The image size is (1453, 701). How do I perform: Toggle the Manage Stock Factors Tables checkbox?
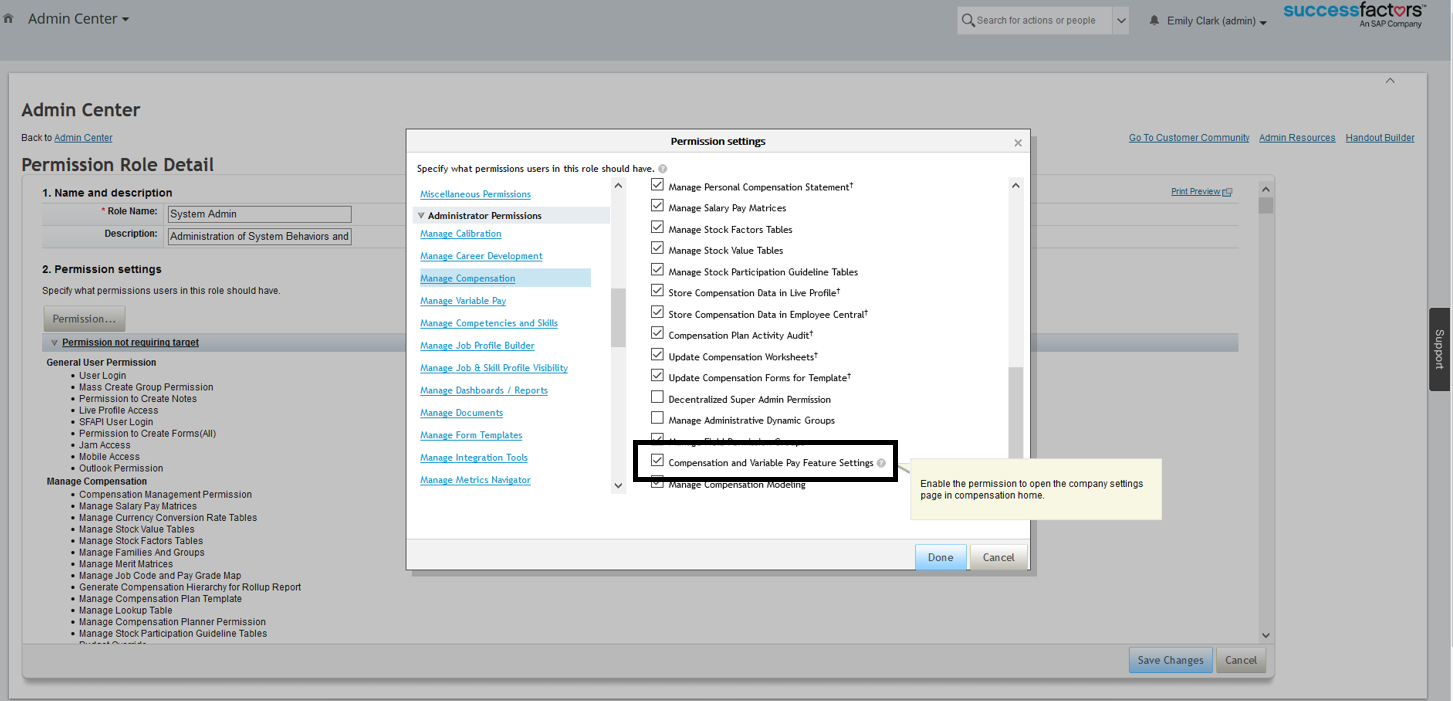657,228
